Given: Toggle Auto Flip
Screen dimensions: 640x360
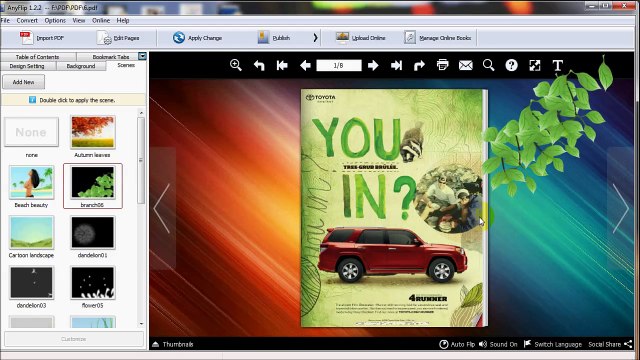Looking at the screenshot, I should [457, 344].
